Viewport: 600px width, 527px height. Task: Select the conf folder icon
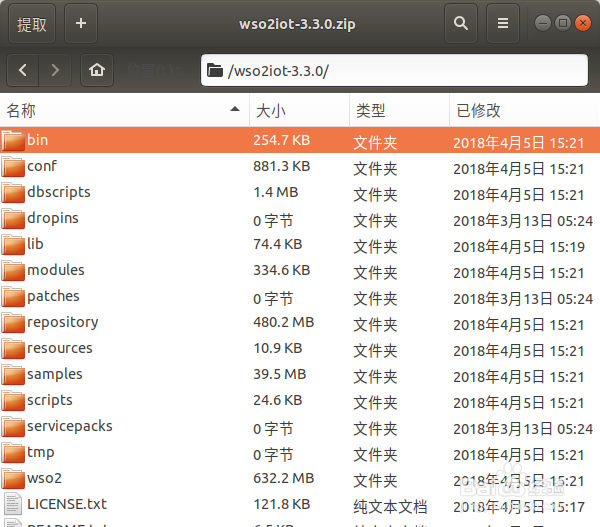(13, 166)
